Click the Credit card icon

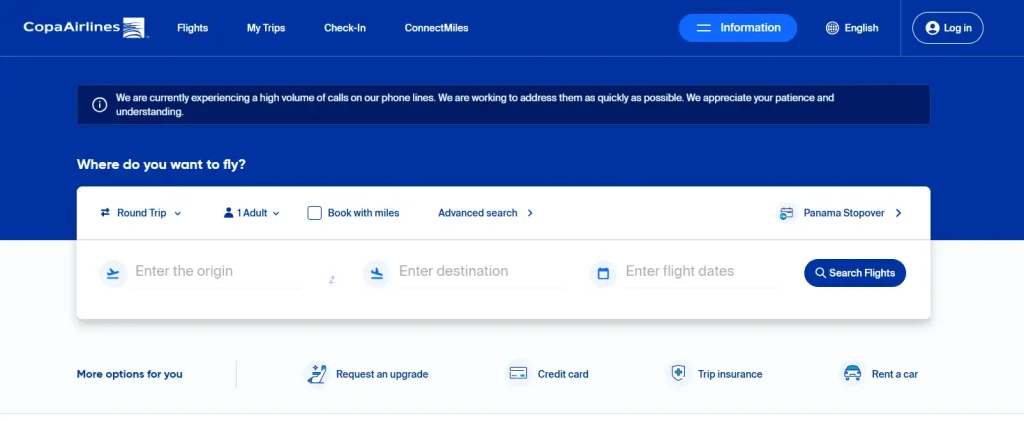(518, 374)
